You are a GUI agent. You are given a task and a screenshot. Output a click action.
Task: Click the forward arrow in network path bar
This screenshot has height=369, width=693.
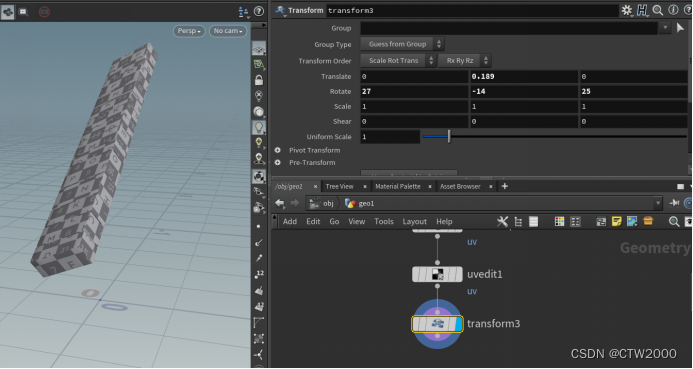pyautogui.click(x=295, y=203)
